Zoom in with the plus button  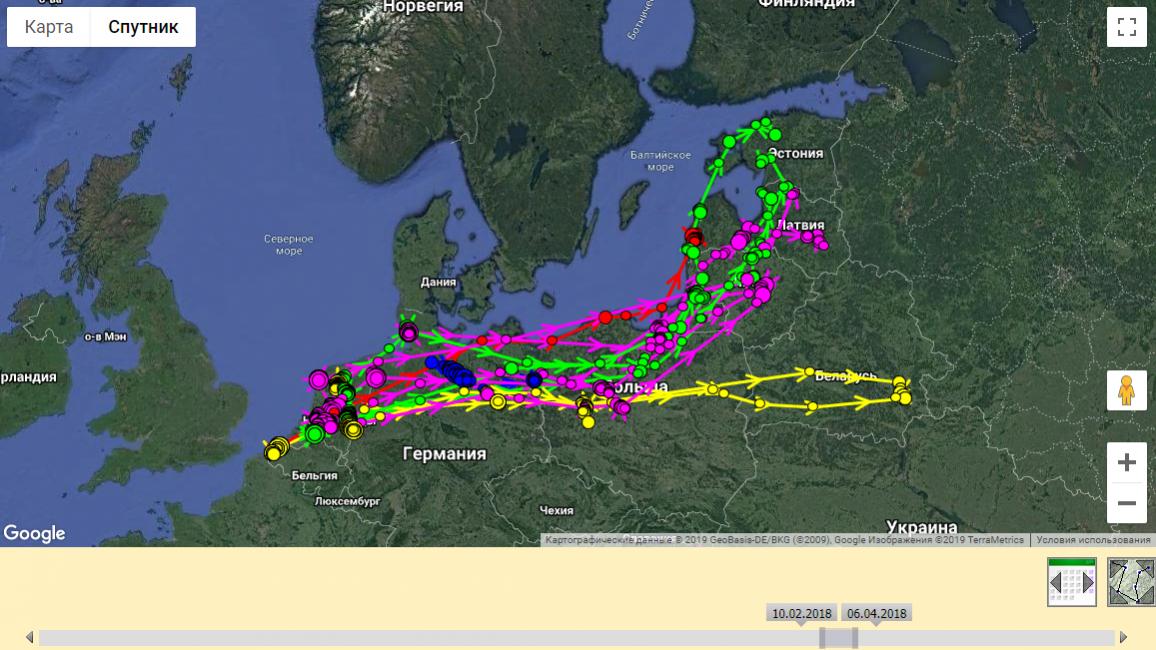pyautogui.click(x=1126, y=462)
